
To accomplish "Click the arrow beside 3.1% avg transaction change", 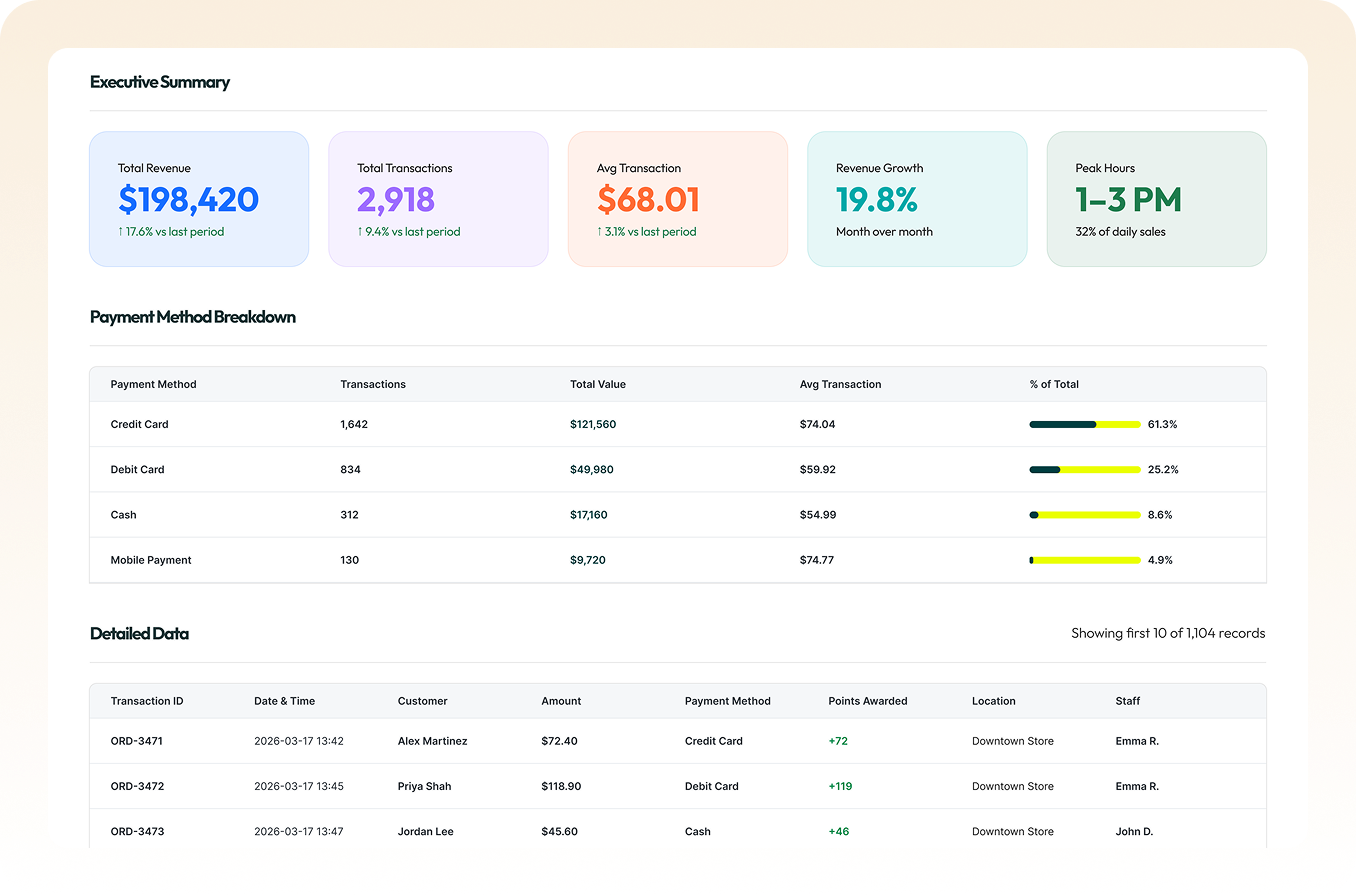I will [599, 231].
